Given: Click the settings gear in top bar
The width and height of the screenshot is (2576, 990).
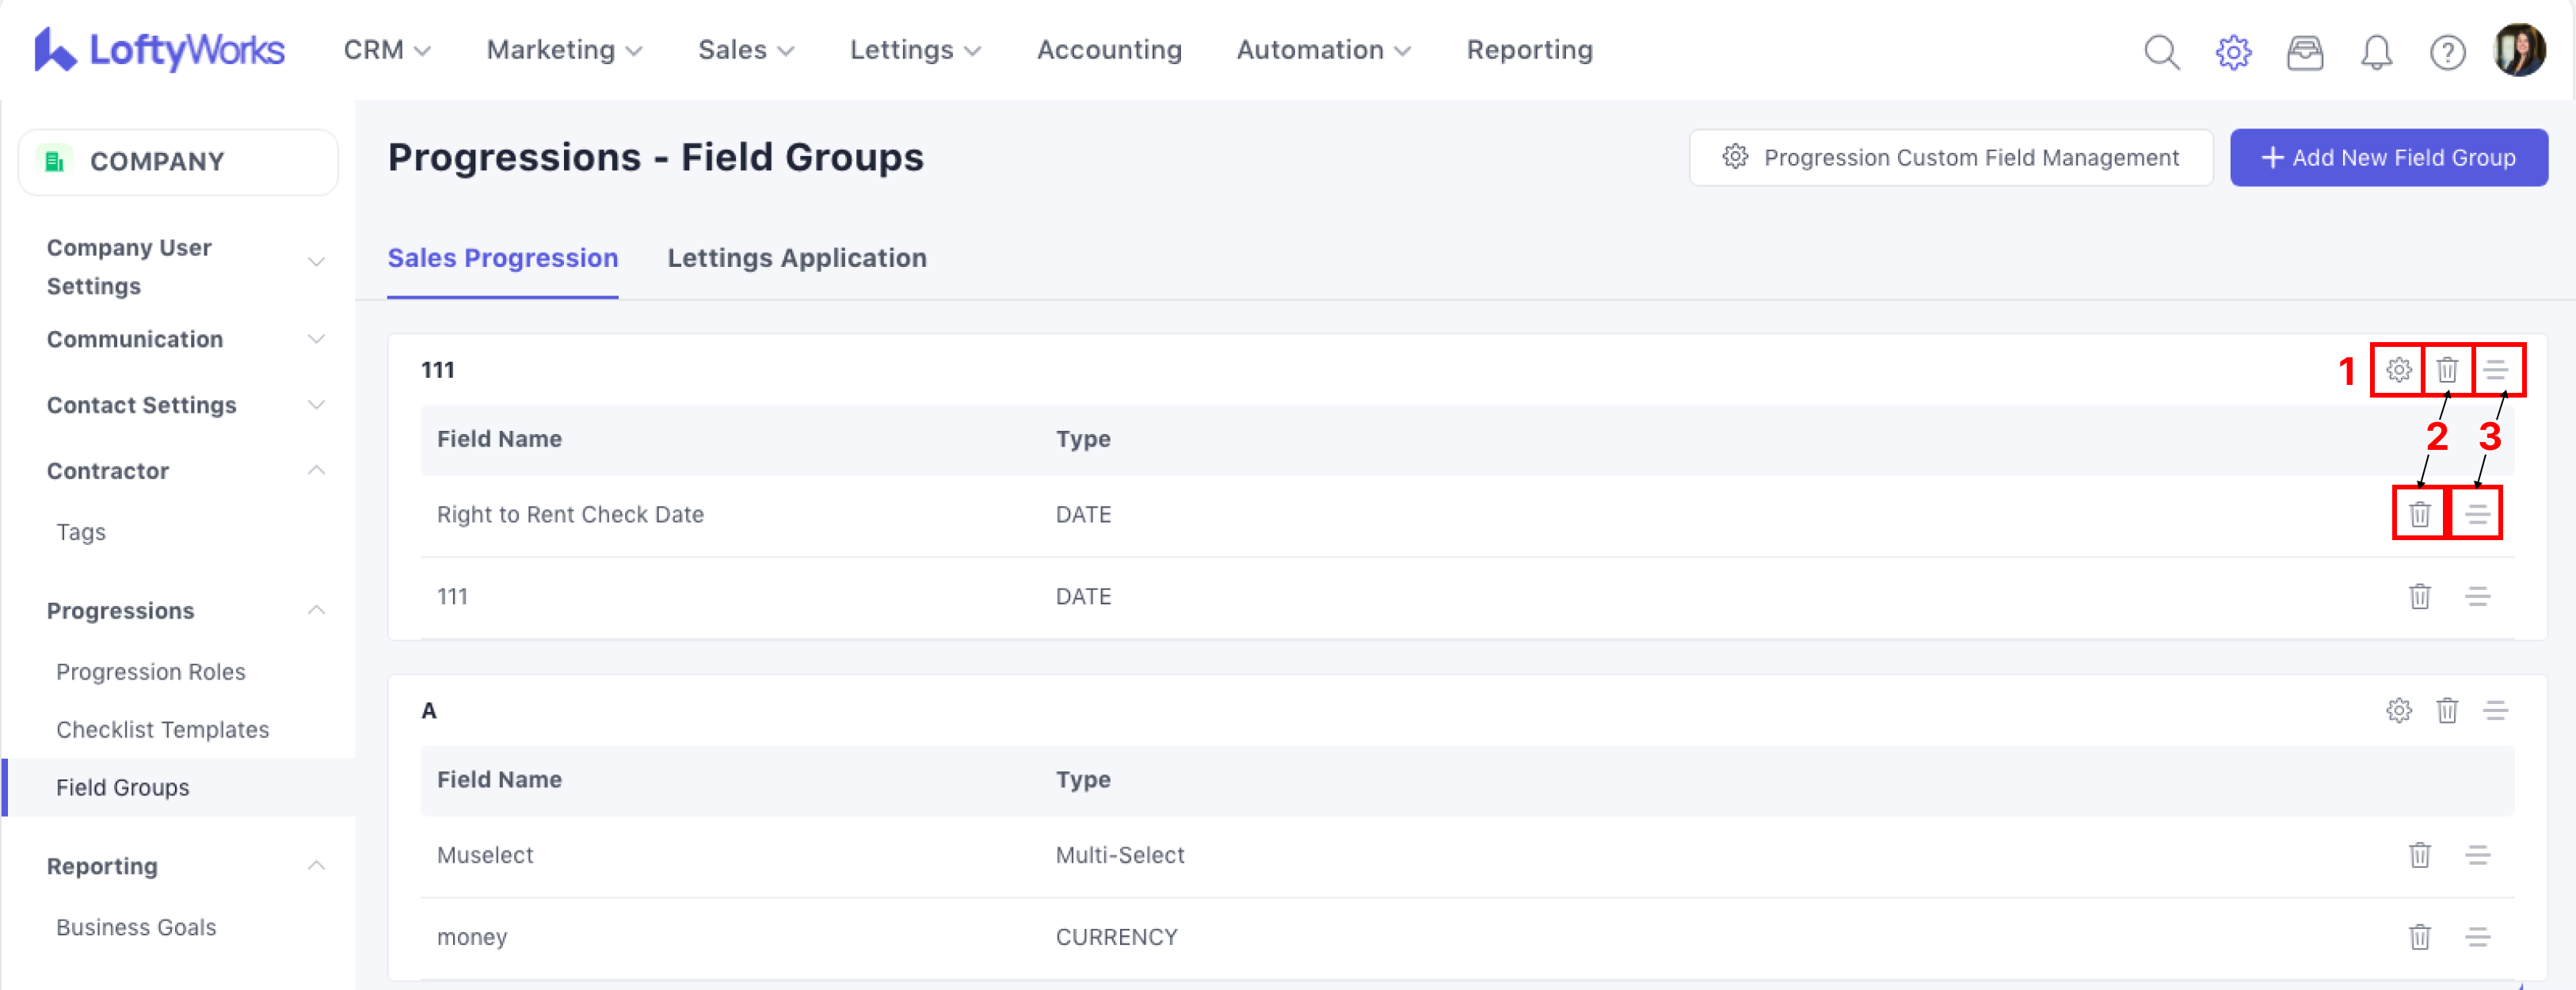Looking at the screenshot, I should (x=2233, y=51).
